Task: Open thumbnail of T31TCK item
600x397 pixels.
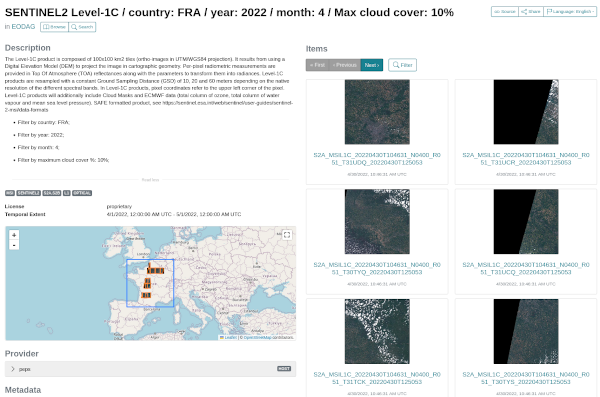Action: tap(377, 331)
